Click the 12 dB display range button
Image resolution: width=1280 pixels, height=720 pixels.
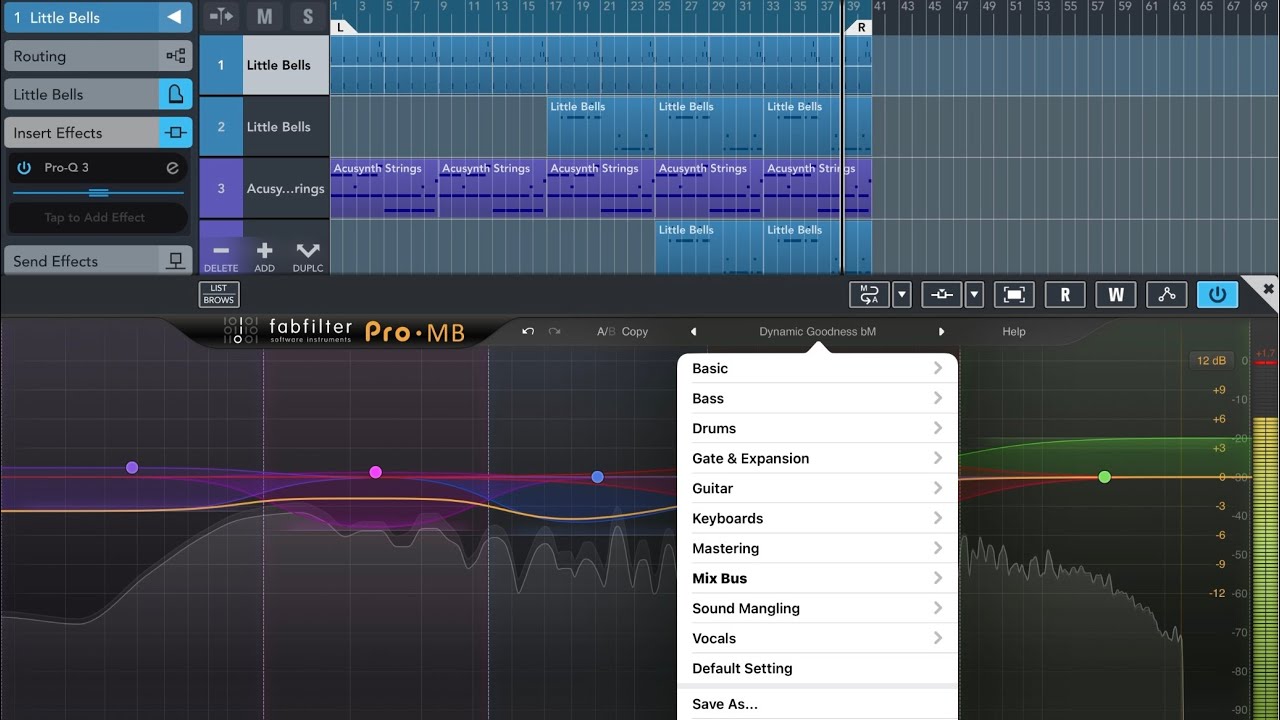tap(1211, 360)
